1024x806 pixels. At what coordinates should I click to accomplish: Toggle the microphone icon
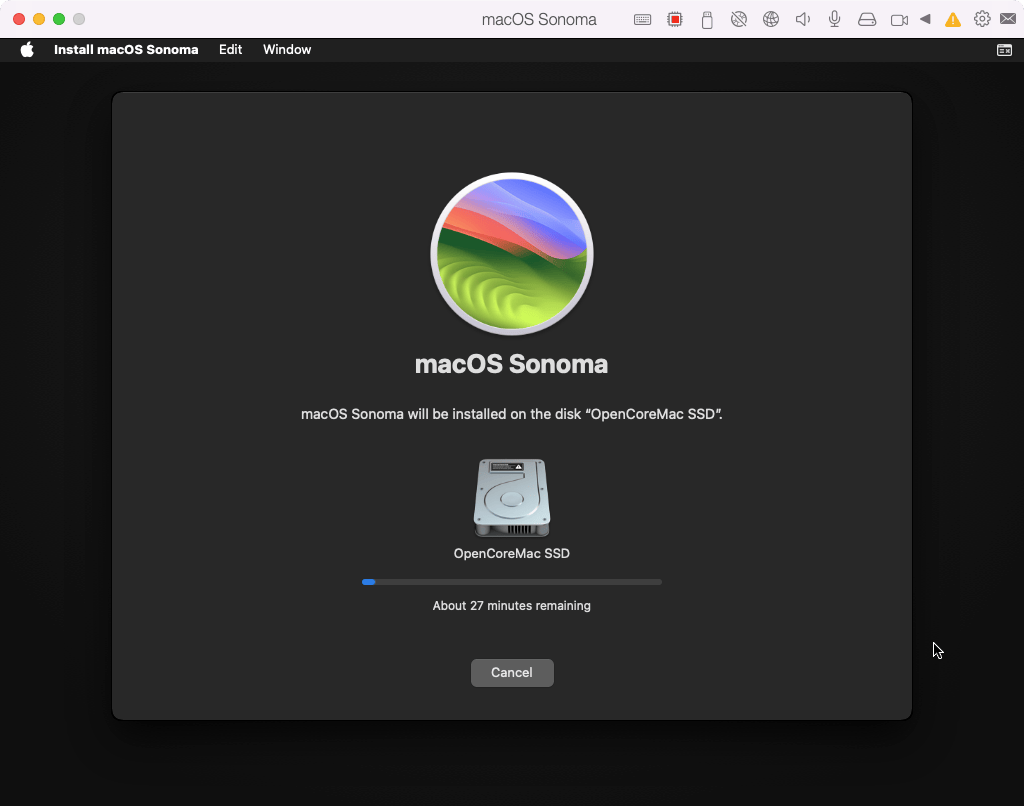pos(834,20)
